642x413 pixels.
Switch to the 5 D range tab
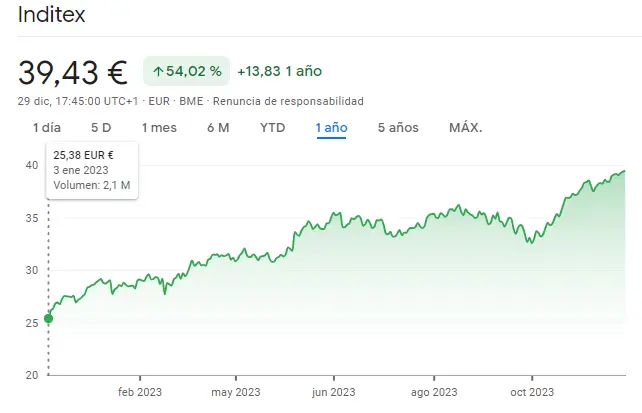click(101, 127)
